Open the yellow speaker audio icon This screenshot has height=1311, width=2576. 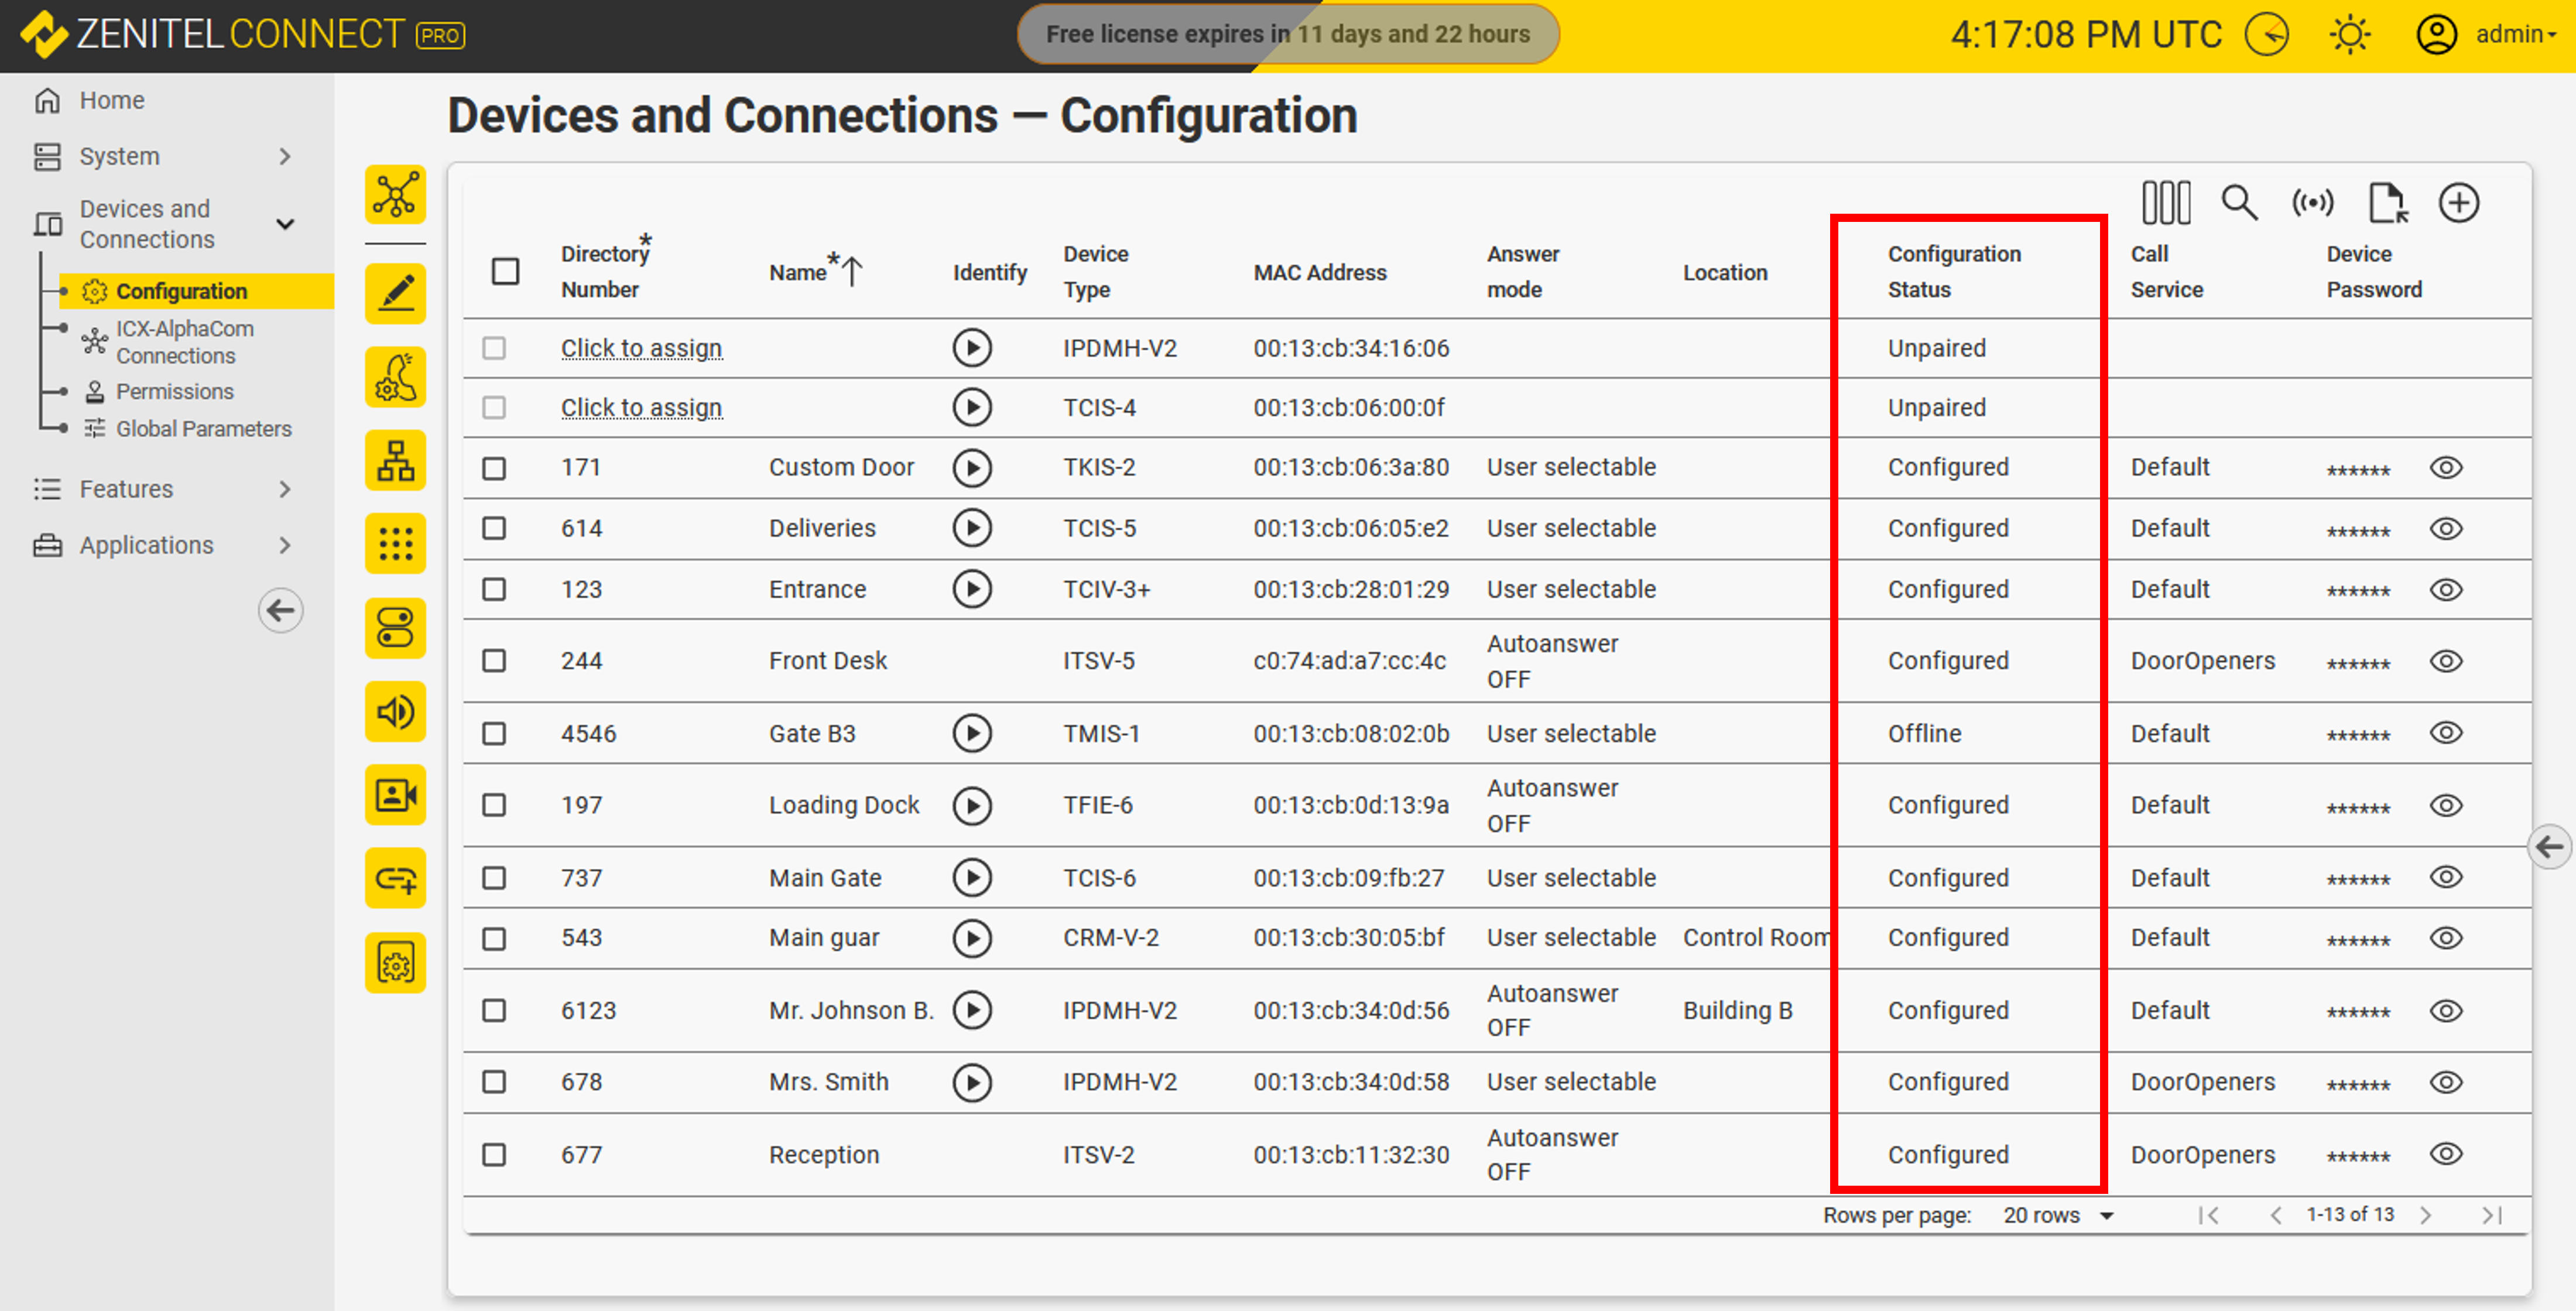point(395,712)
